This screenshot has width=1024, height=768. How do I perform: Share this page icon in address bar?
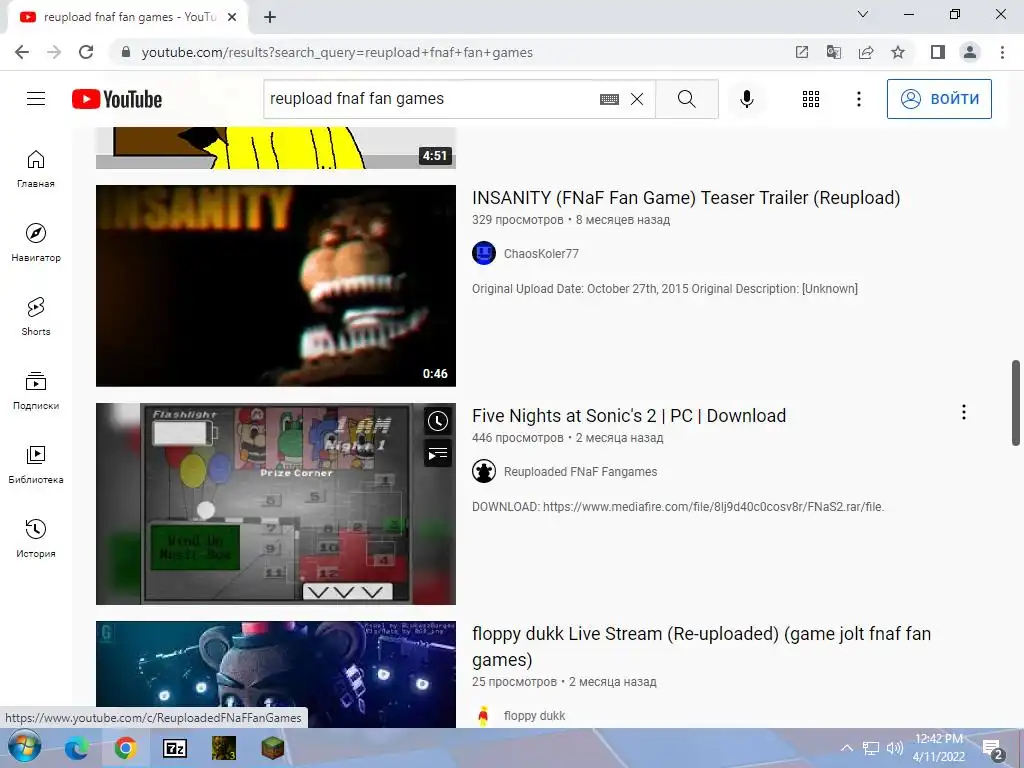tap(865, 52)
